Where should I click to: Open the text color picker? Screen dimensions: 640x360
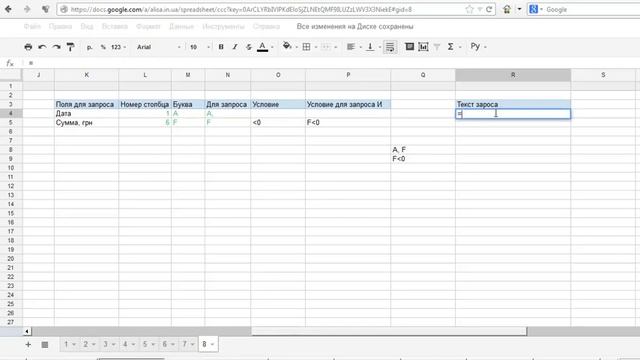[265, 47]
